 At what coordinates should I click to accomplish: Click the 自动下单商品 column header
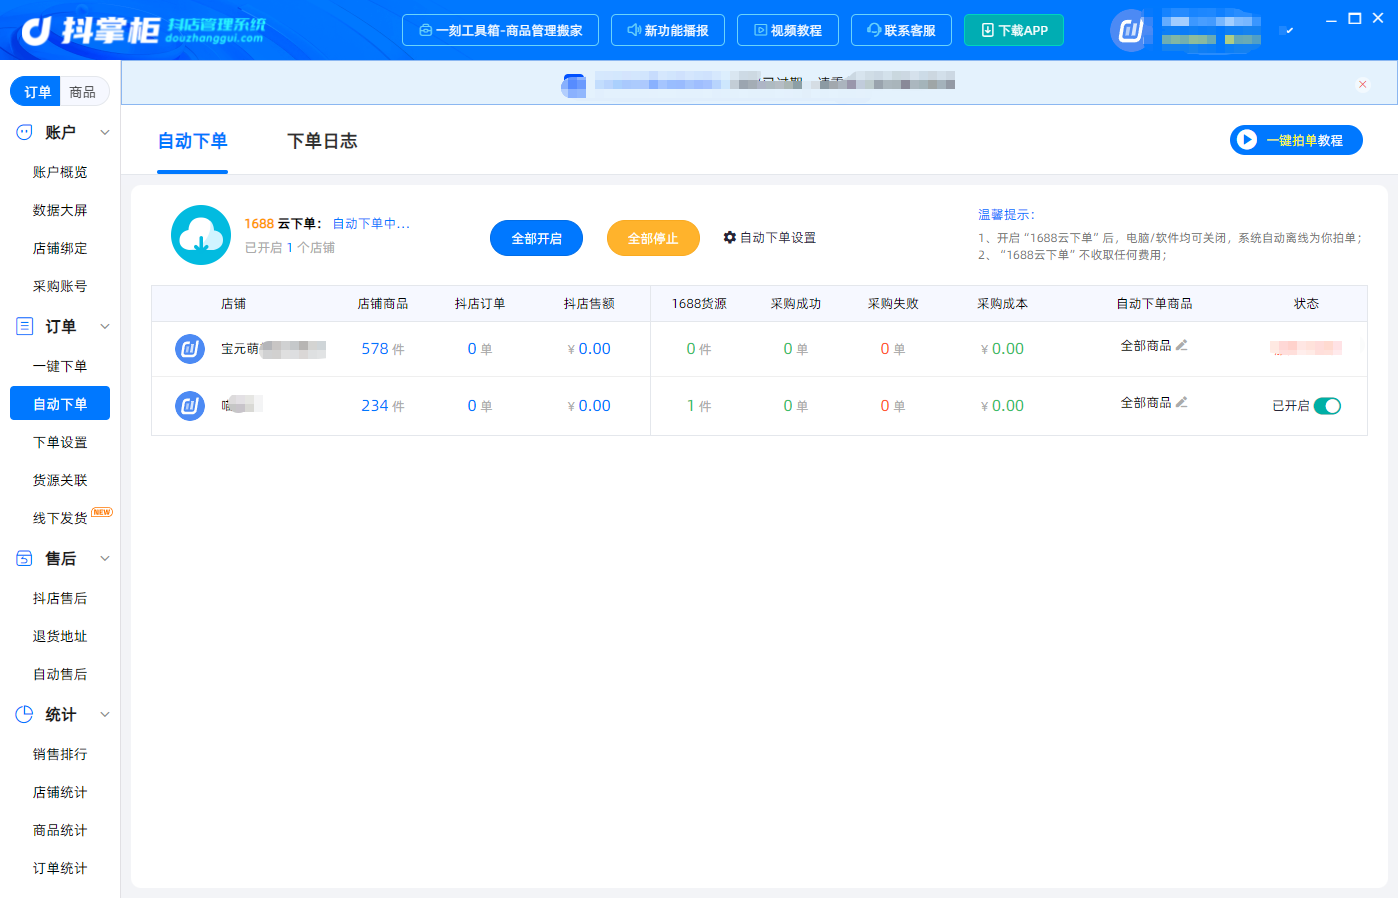pyautogui.click(x=1154, y=304)
